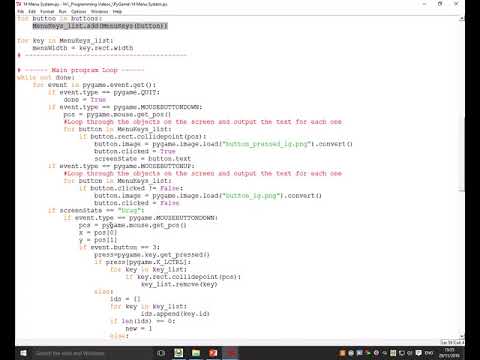Click the 'press=pygame.key.get_pressed()' line
This screenshot has width=480, height=360.
coord(152,255)
